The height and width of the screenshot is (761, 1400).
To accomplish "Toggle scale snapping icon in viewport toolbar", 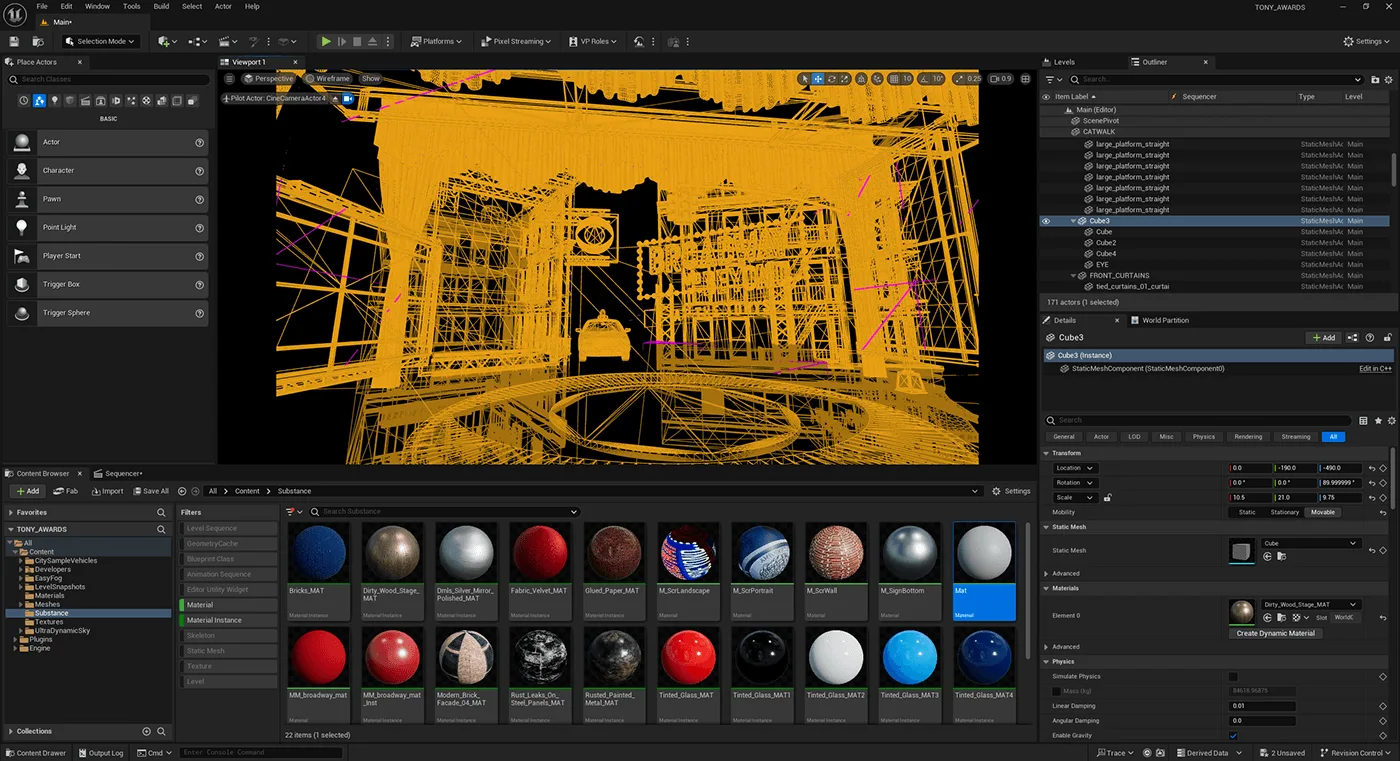I will [x=958, y=79].
